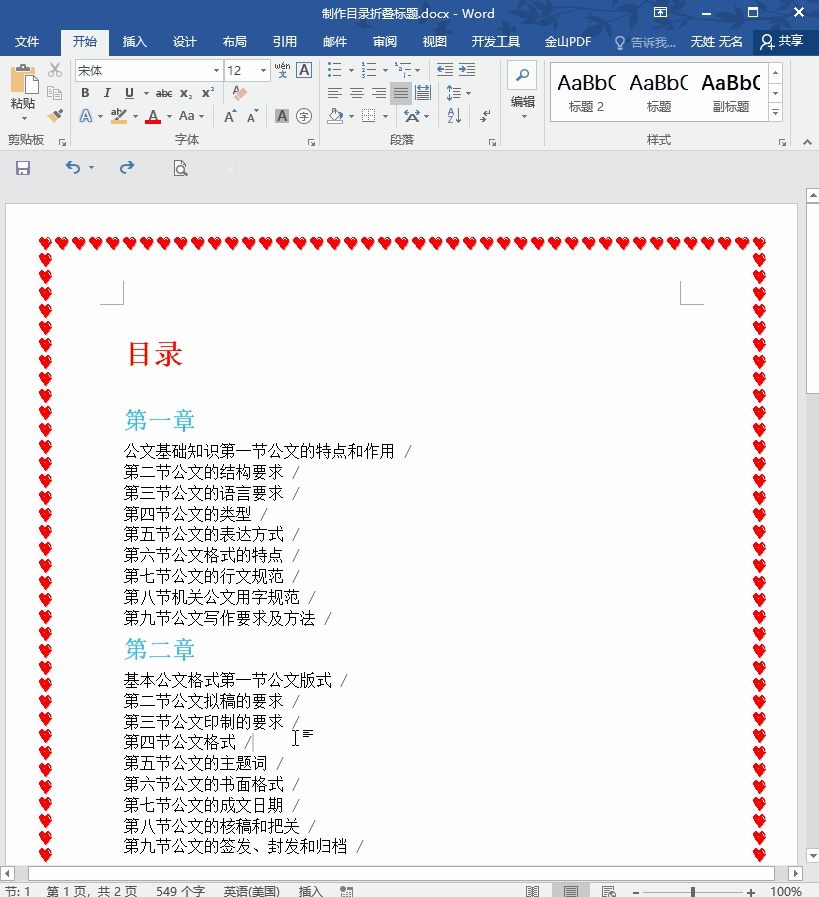Expand the styles gallery
819x897 pixels.
(776, 113)
